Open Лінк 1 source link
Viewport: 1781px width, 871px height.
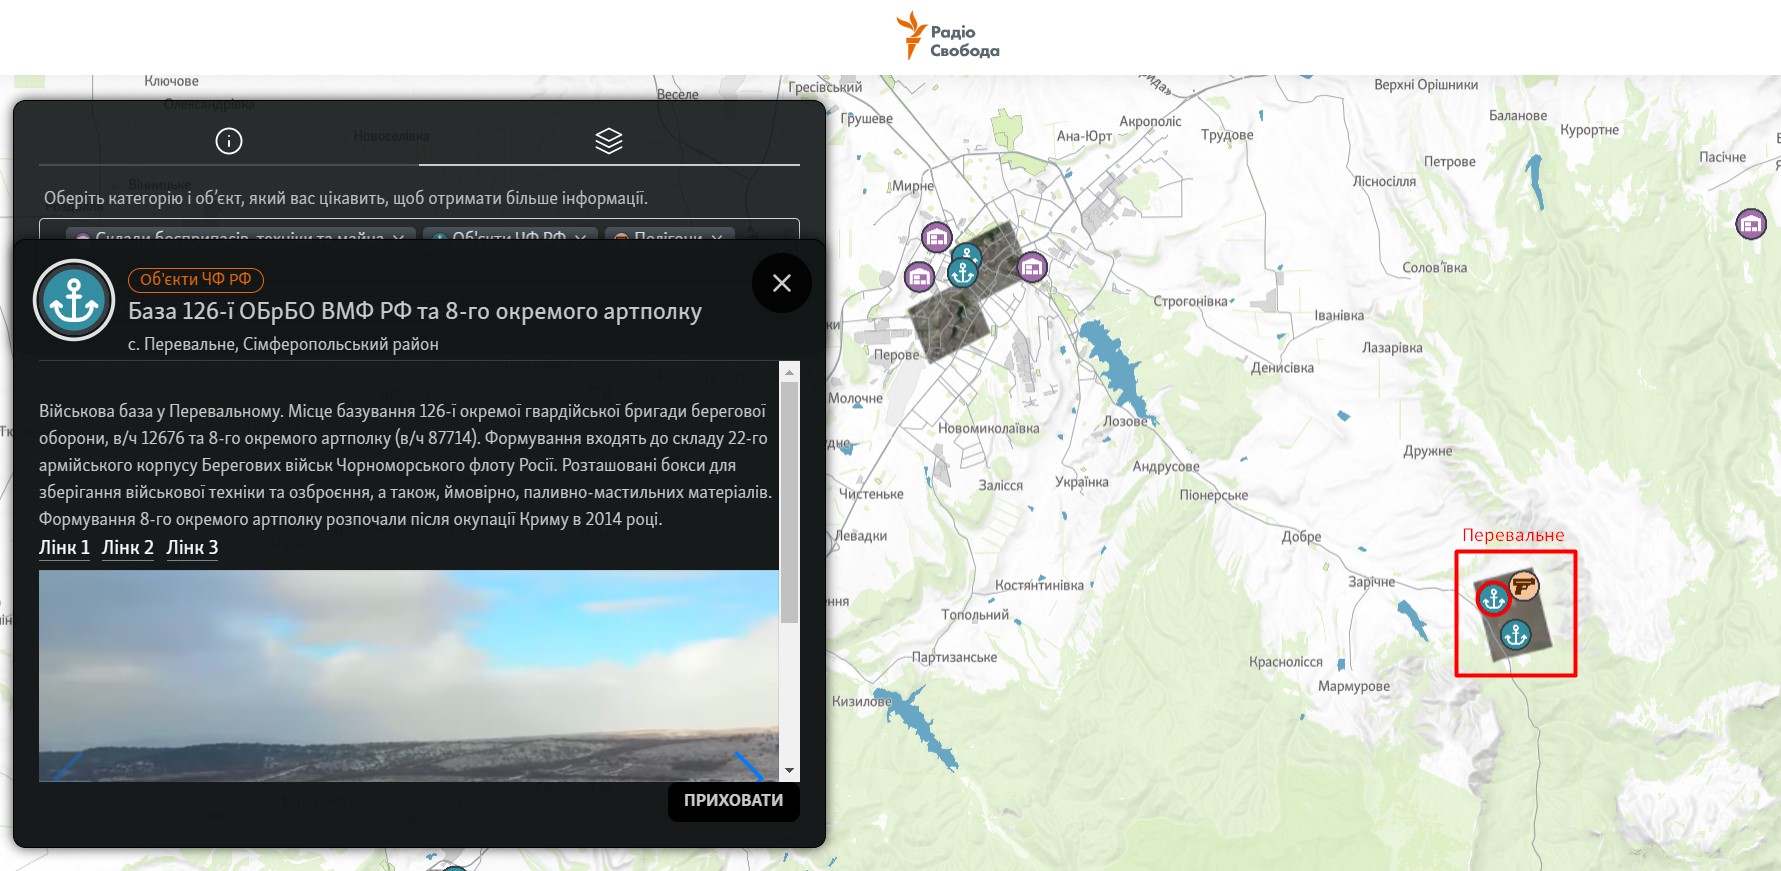64,548
